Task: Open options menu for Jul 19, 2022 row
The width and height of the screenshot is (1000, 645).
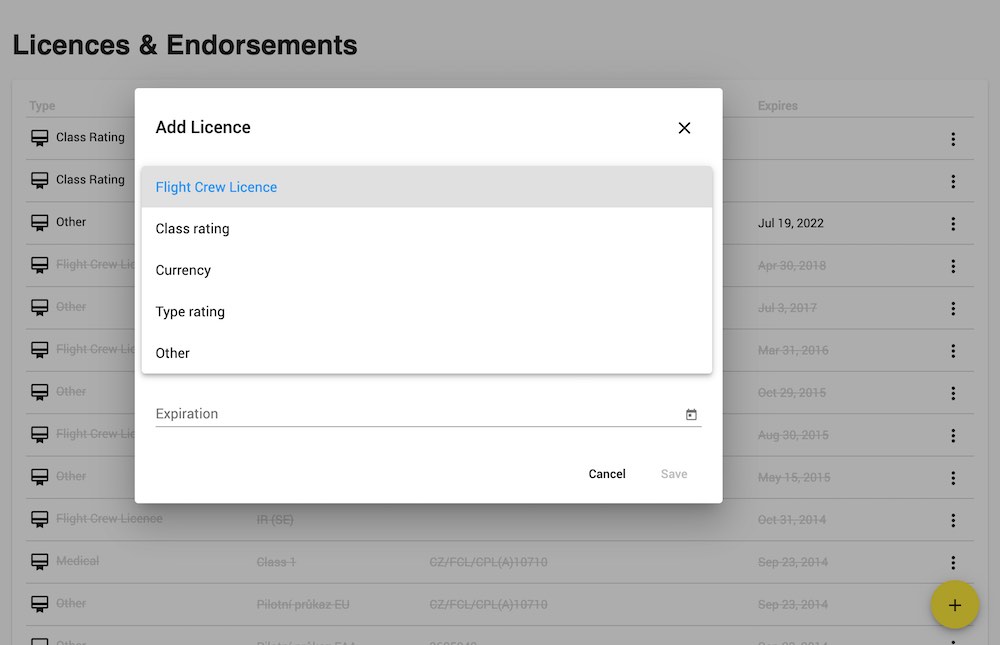Action: click(x=953, y=223)
